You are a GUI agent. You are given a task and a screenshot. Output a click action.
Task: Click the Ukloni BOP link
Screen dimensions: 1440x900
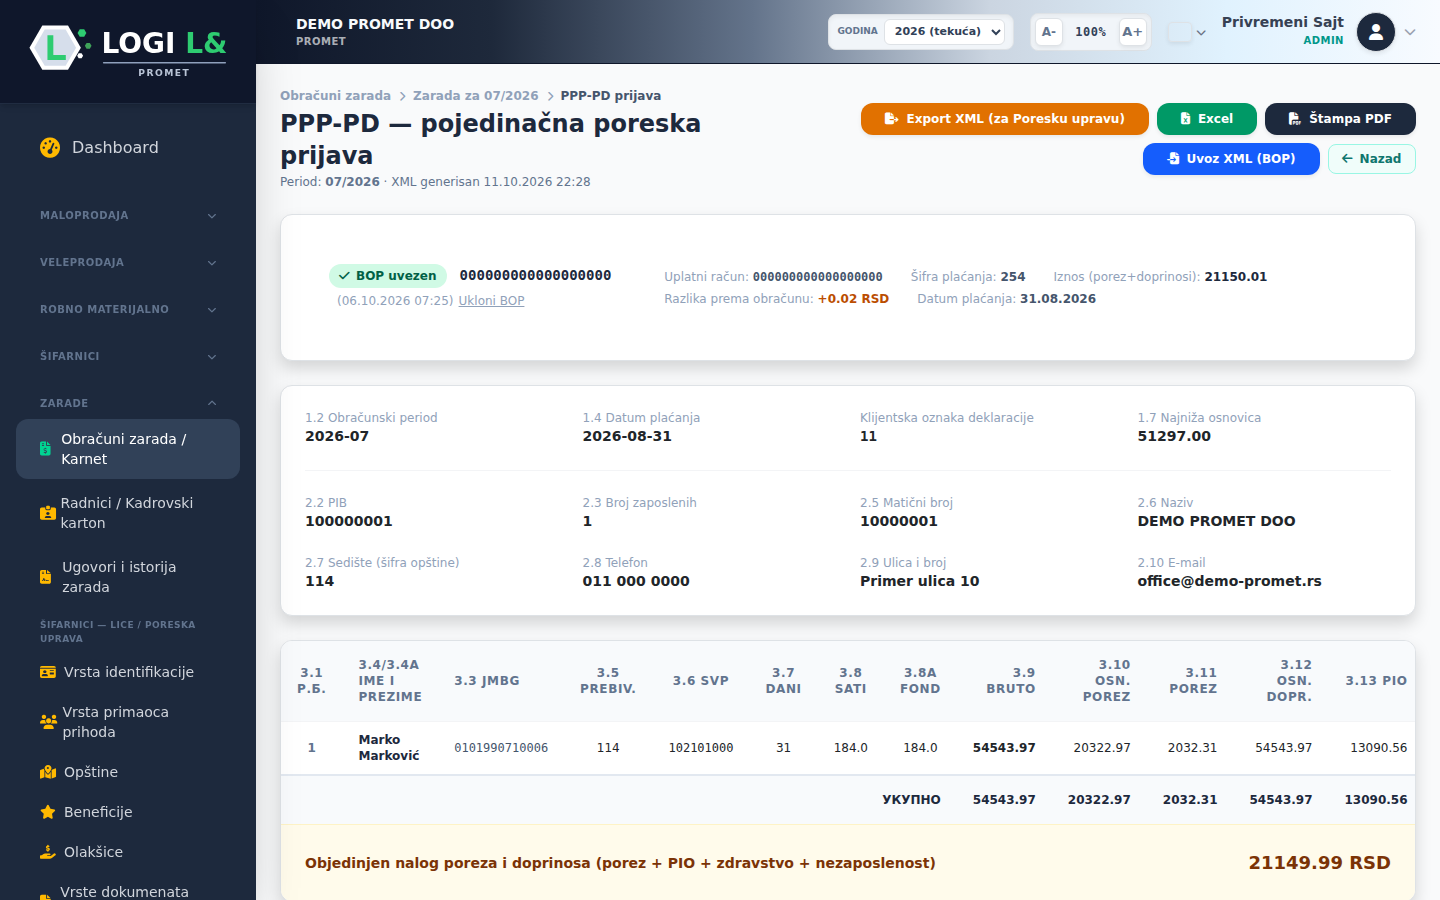[x=491, y=301]
